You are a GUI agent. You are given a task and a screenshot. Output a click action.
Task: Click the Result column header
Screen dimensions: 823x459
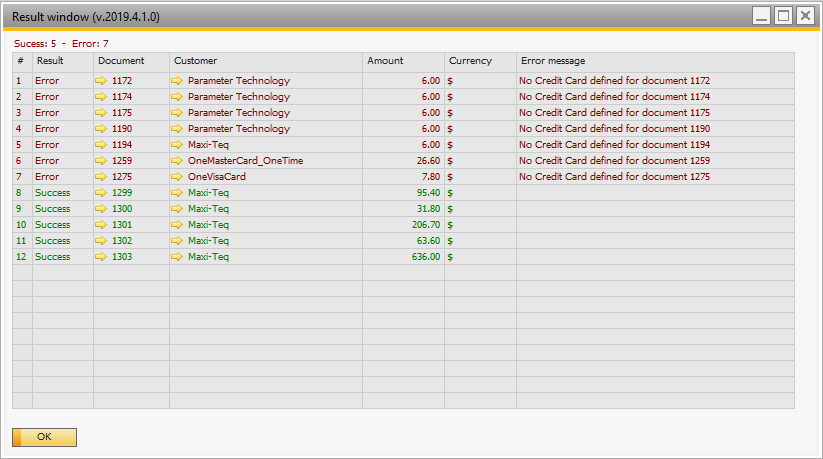63,61
